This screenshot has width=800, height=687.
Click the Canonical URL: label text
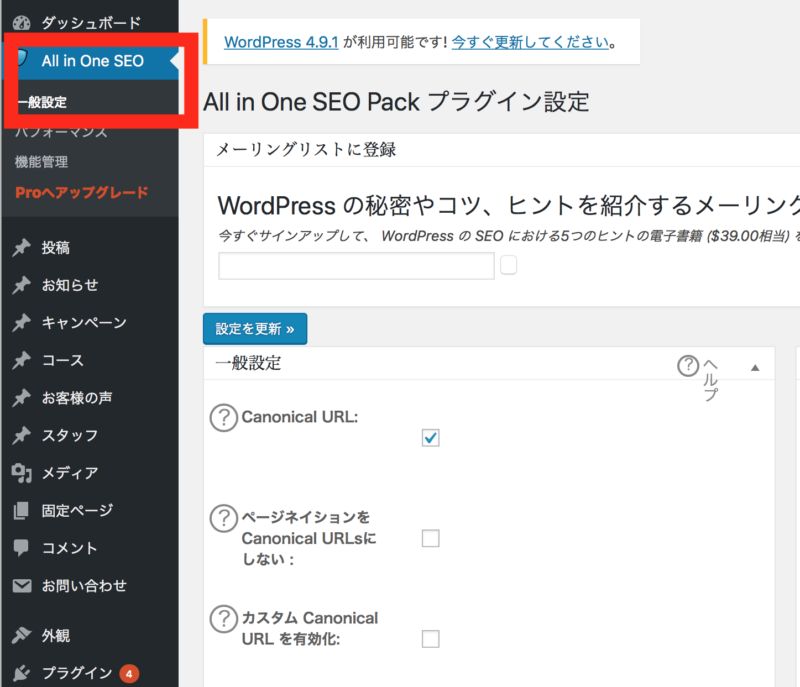click(x=300, y=417)
